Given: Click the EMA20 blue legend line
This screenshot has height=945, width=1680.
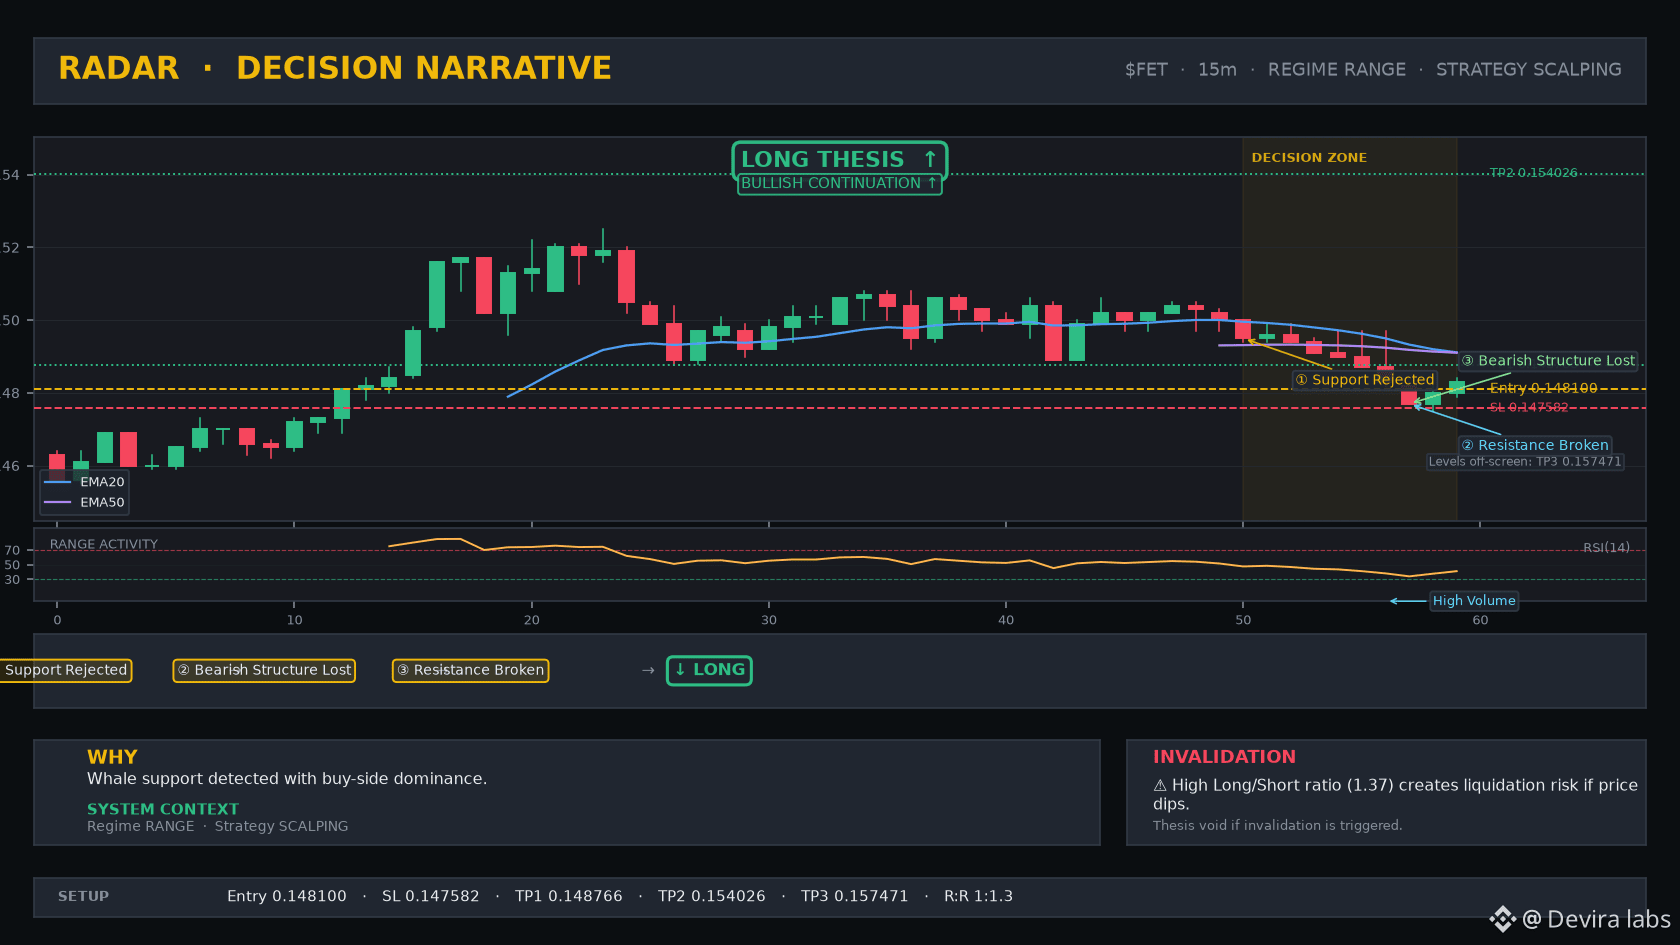Looking at the screenshot, I should pos(58,482).
